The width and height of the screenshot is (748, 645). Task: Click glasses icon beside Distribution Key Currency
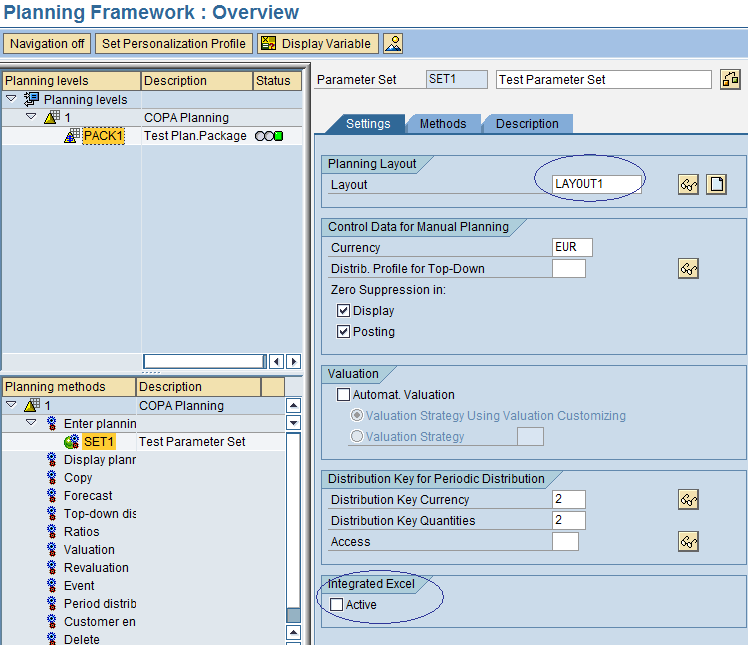tap(688, 499)
